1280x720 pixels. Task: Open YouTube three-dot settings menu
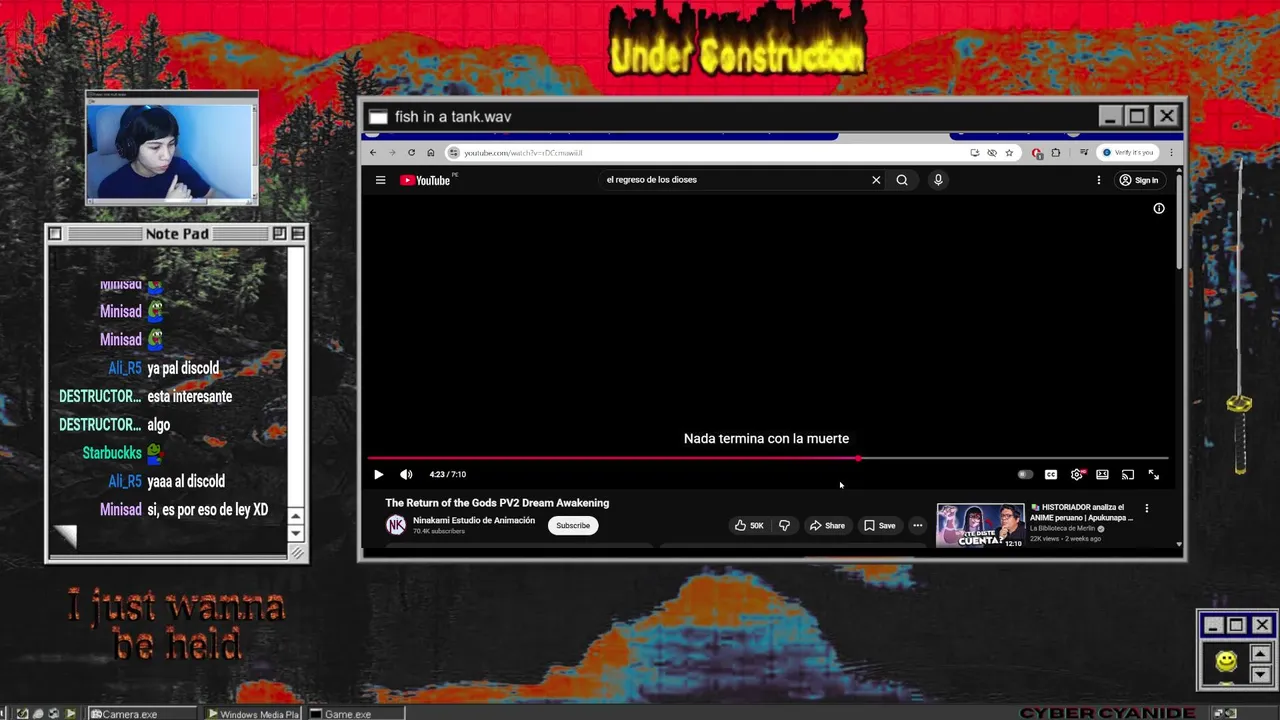1098,180
